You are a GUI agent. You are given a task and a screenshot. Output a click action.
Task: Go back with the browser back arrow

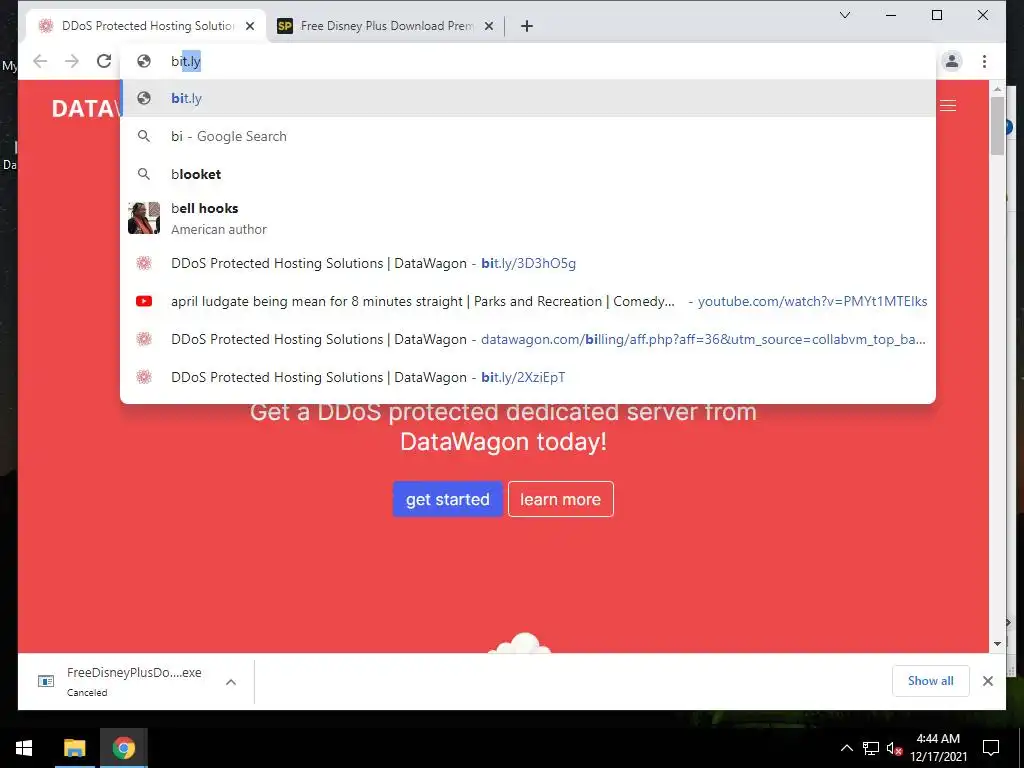(40, 61)
